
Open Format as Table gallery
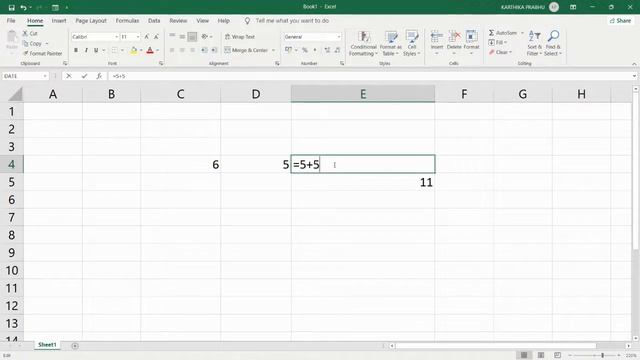click(x=391, y=43)
